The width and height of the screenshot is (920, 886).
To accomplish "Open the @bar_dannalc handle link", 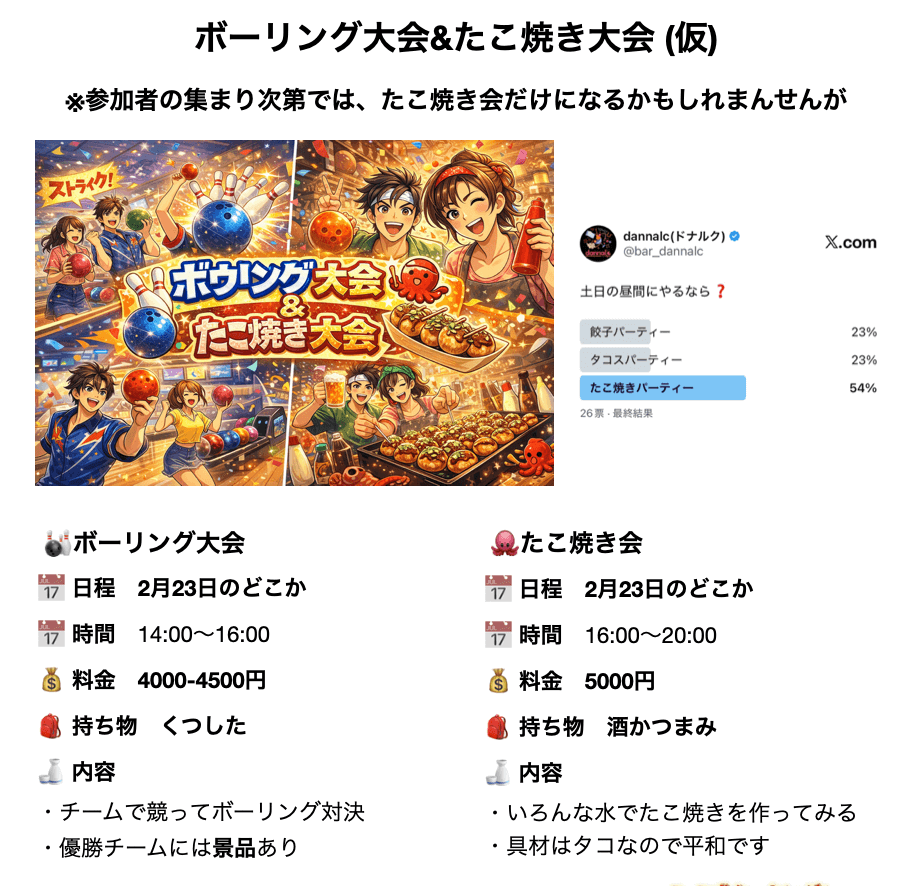I will coord(663,251).
